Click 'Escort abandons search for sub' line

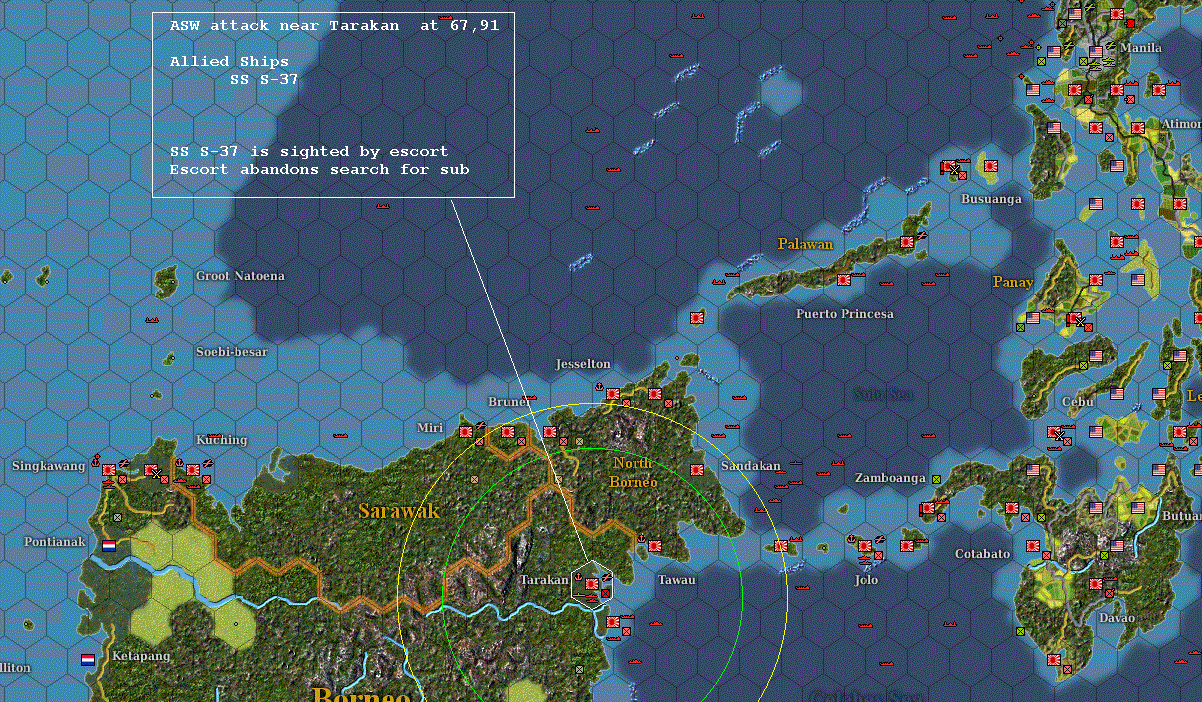pos(319,169)
